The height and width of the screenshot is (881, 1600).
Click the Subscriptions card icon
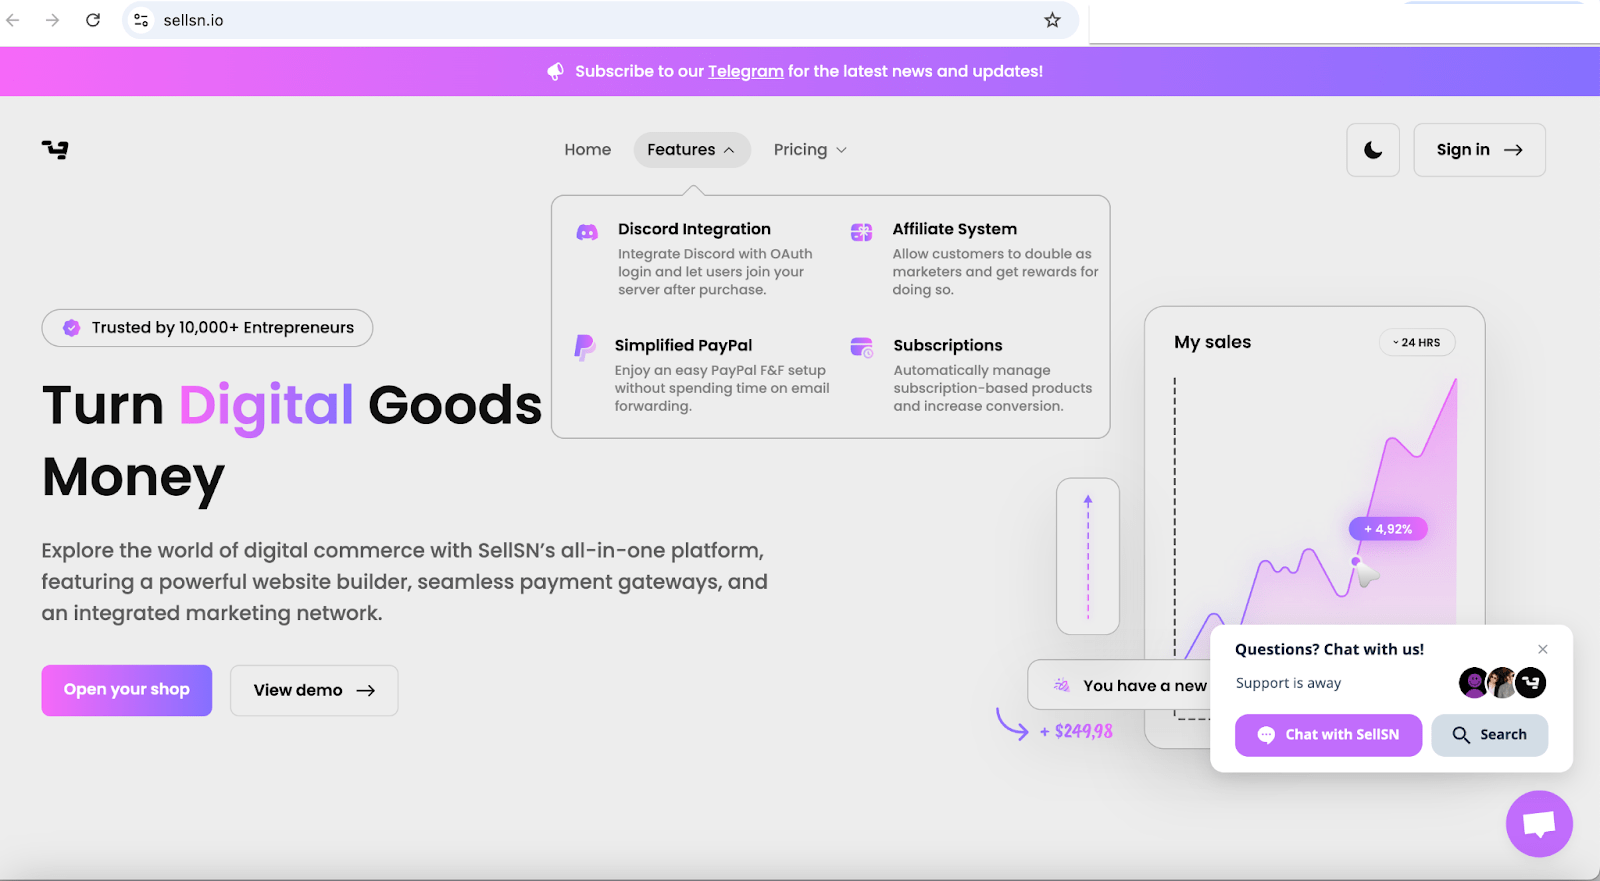tap(861, 347)
